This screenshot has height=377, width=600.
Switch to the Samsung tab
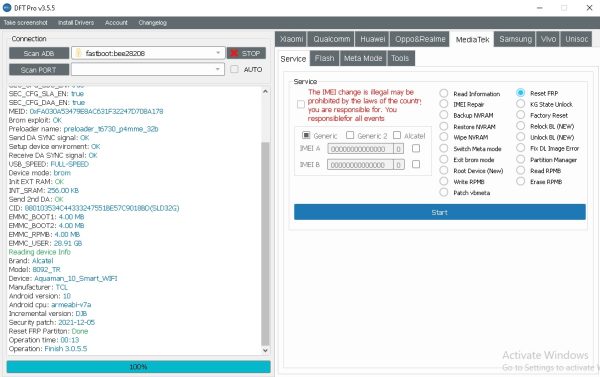515,39
